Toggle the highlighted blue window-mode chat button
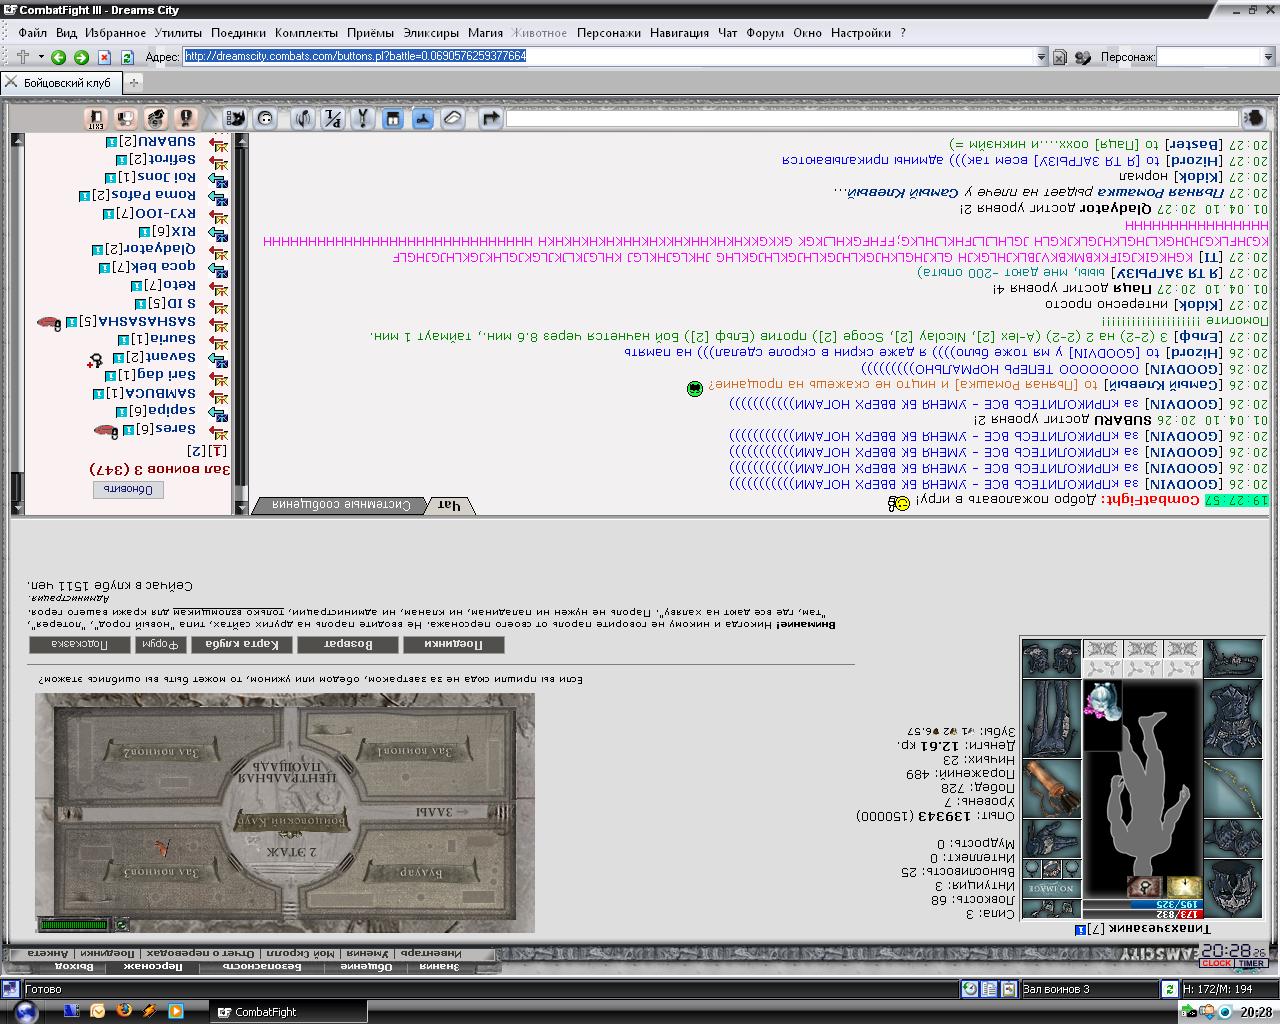Image resolution: width=1280 pixels, height=1024 pixels. (393, 119)
